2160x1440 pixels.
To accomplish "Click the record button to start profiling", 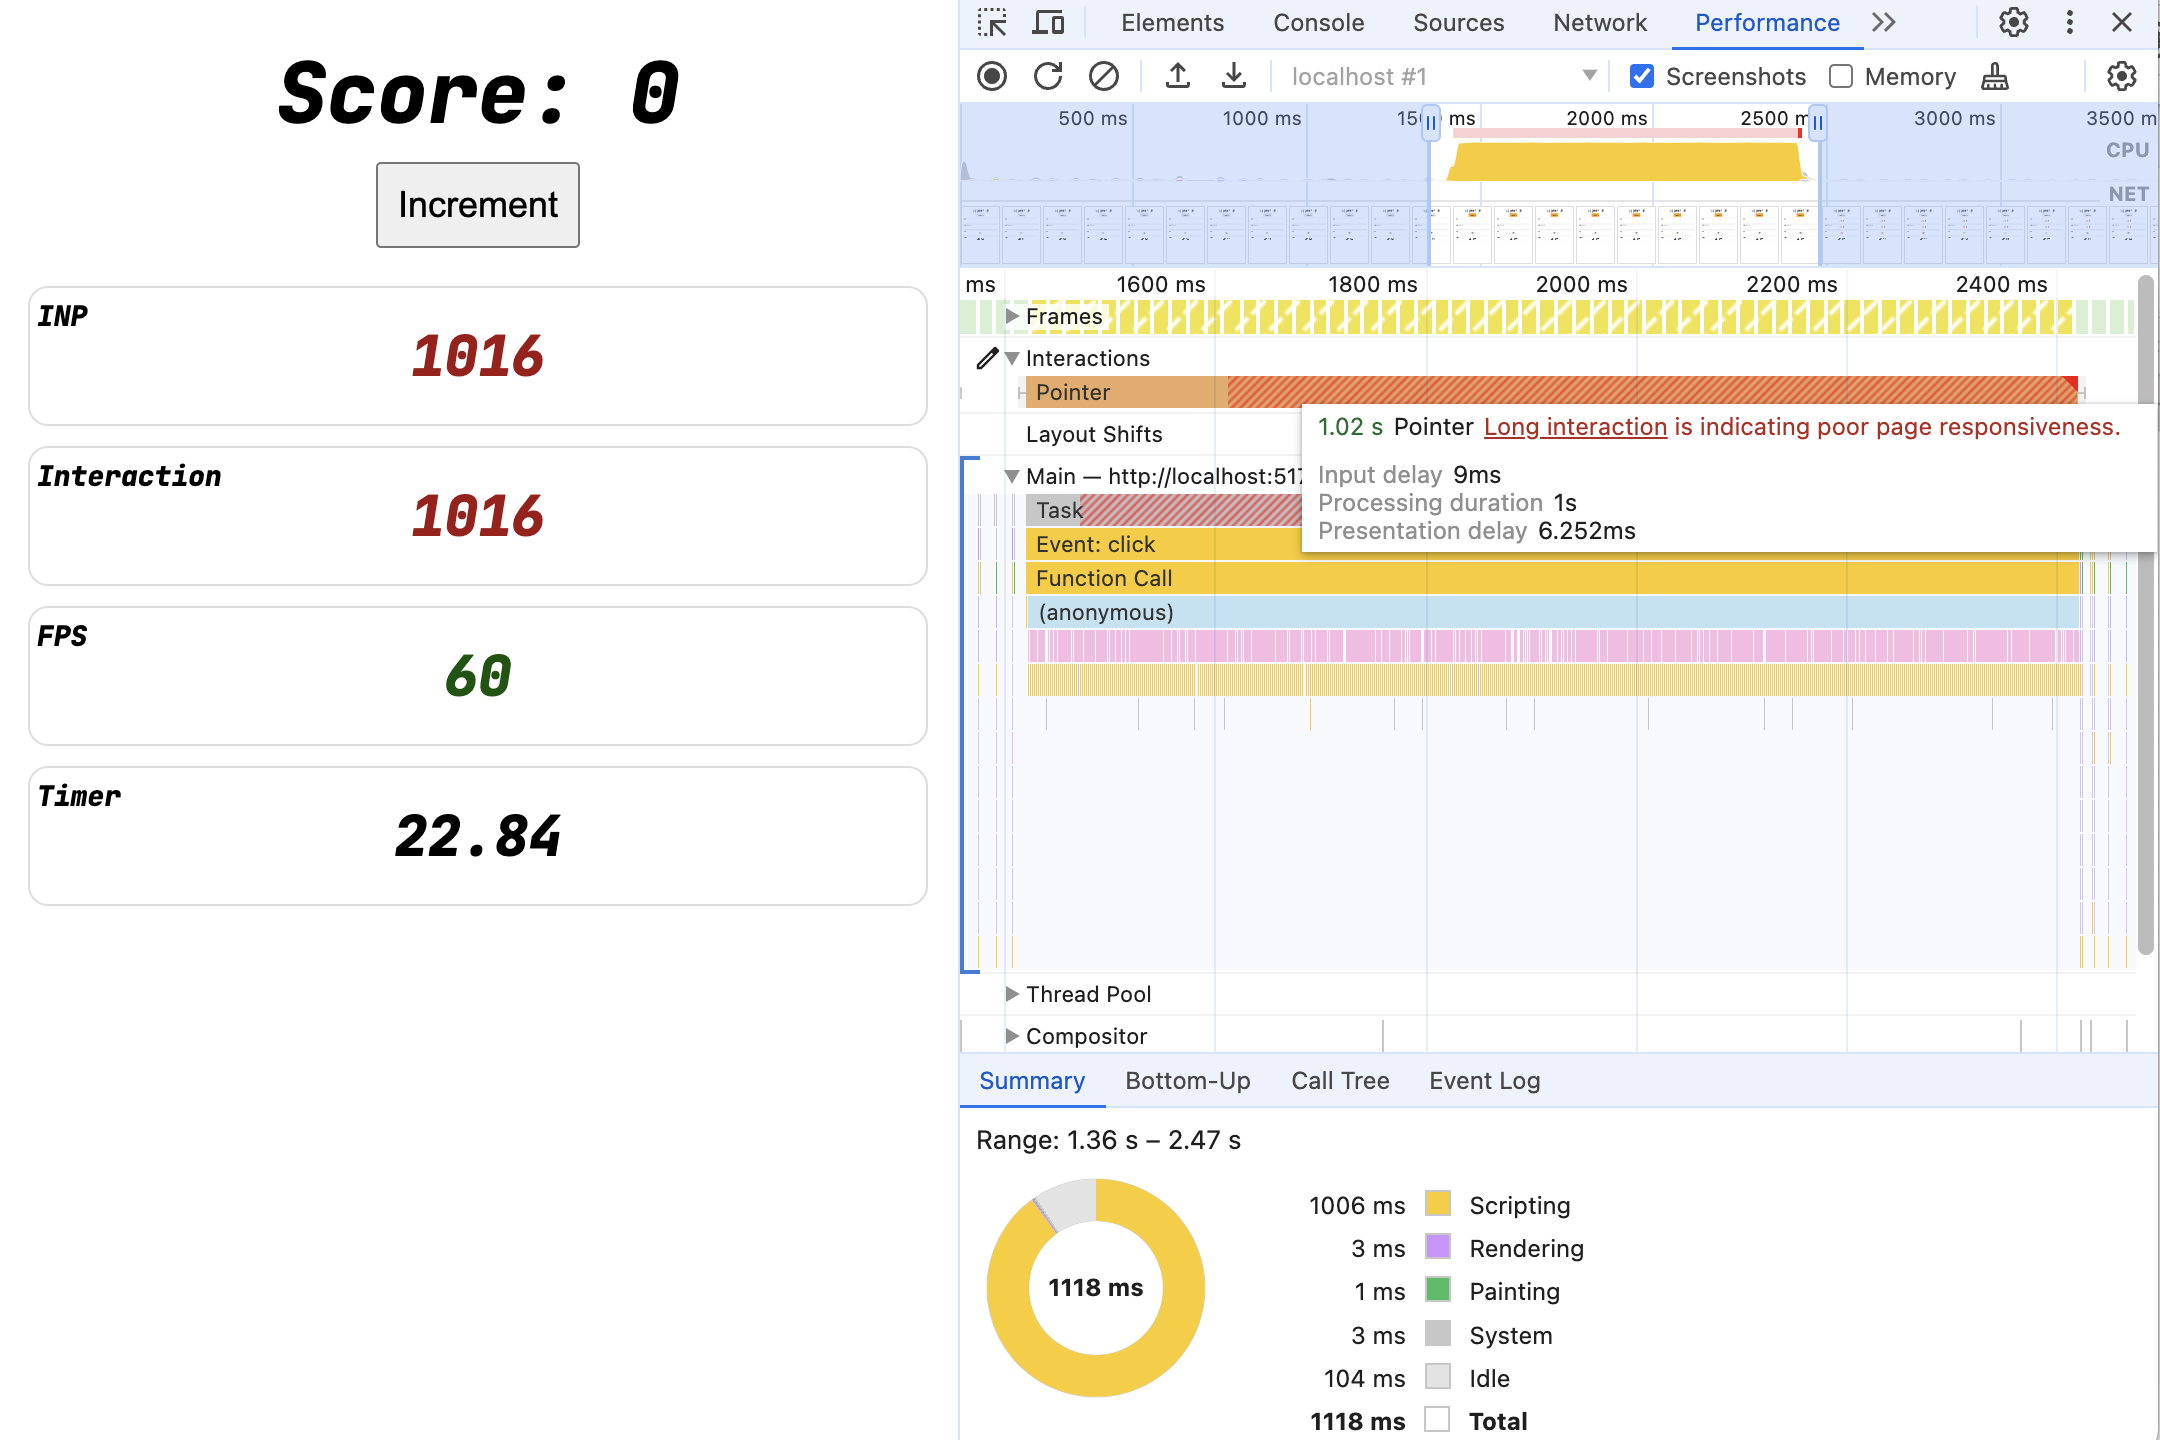I will coord(993,76).
